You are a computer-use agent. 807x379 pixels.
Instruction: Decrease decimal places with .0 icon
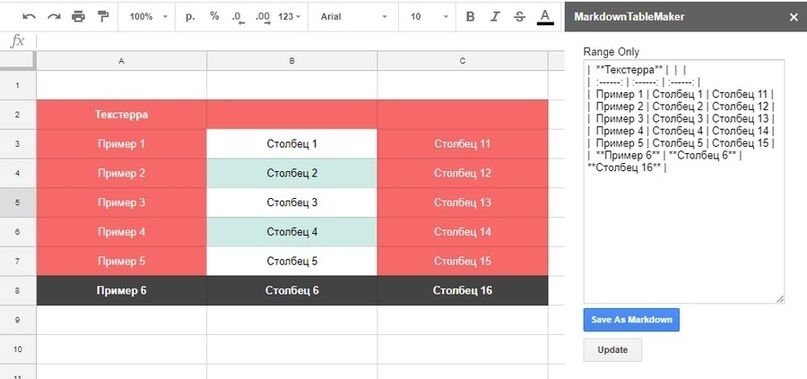[x=238, y=18]
